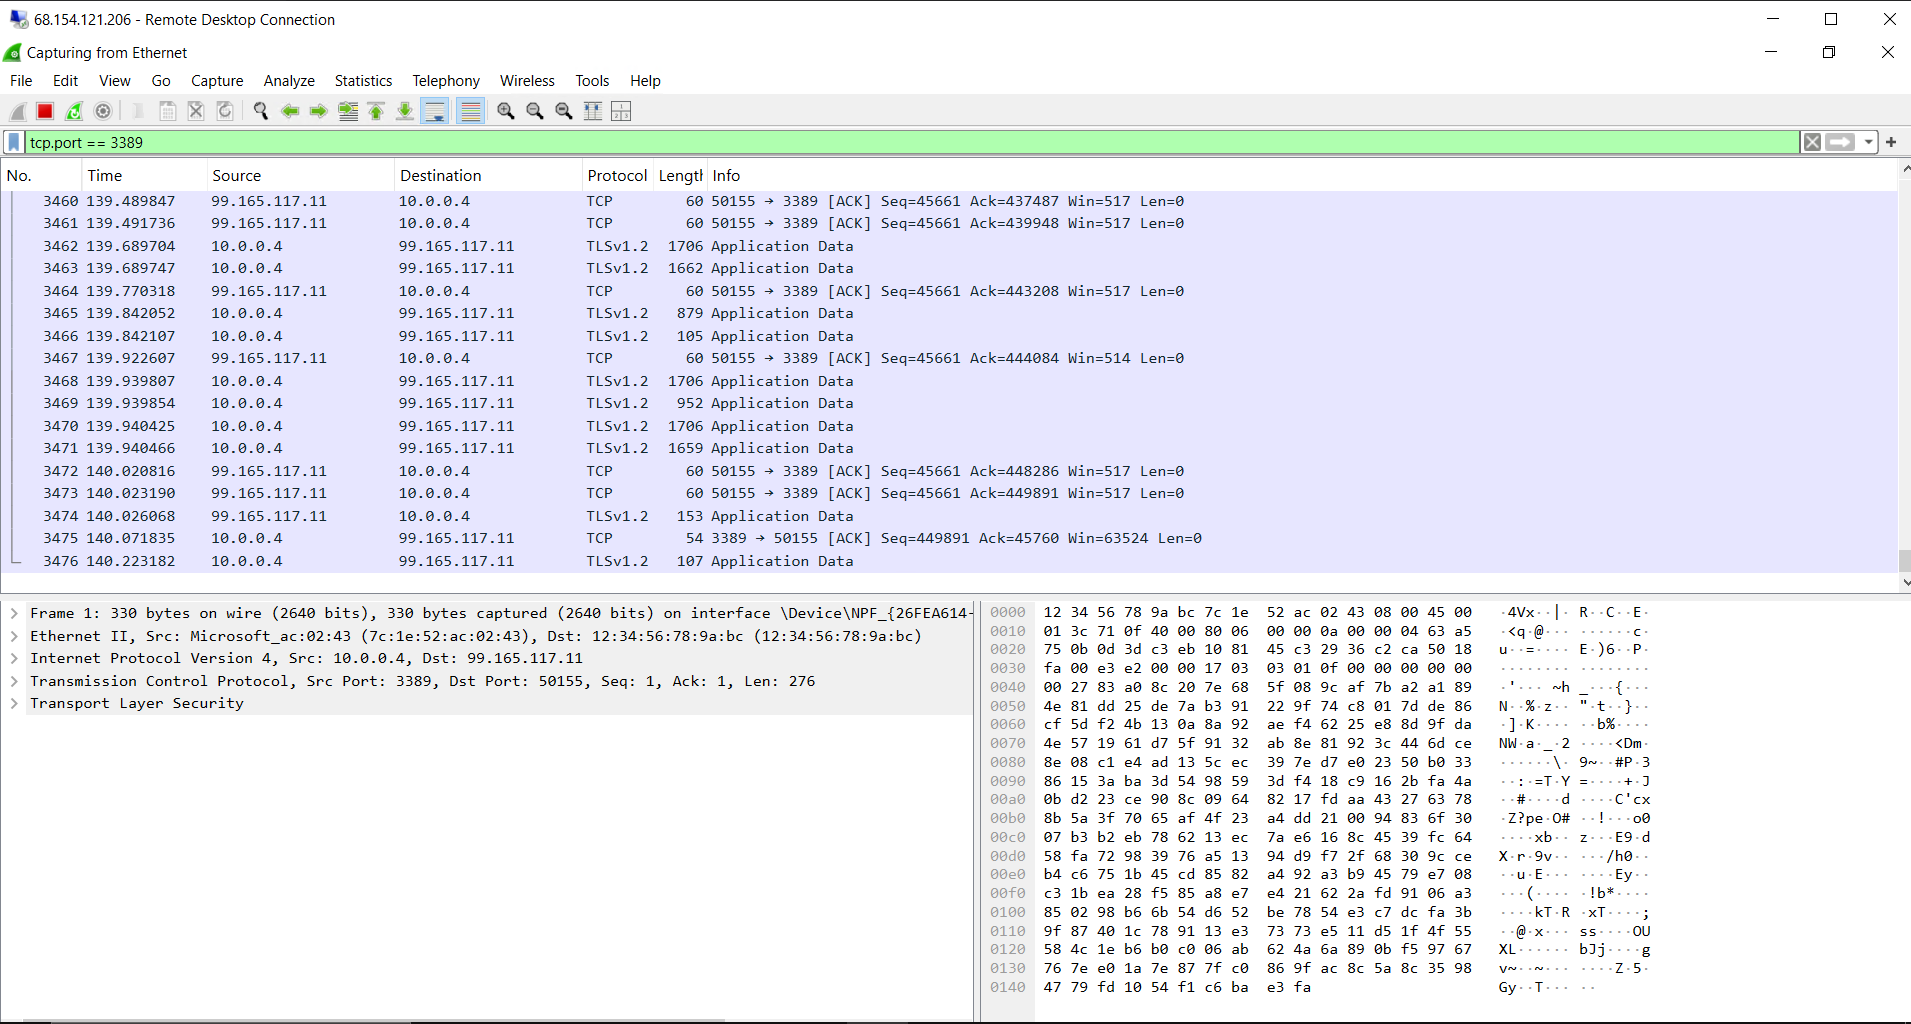Minimize the Remote Desktop Connection window
Image resolution: width=1911 pixels, height=1024 pixels.
pos(1773,19)
